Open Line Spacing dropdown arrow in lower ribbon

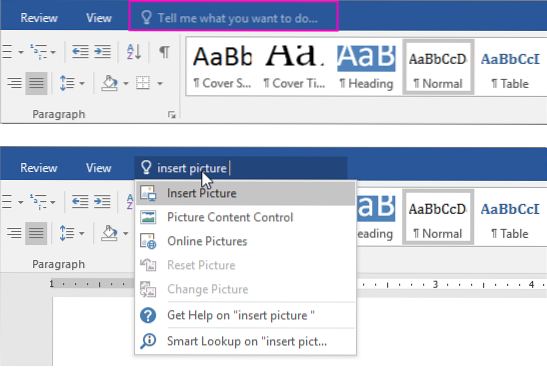pyautogui.click(x=82, y=233)
